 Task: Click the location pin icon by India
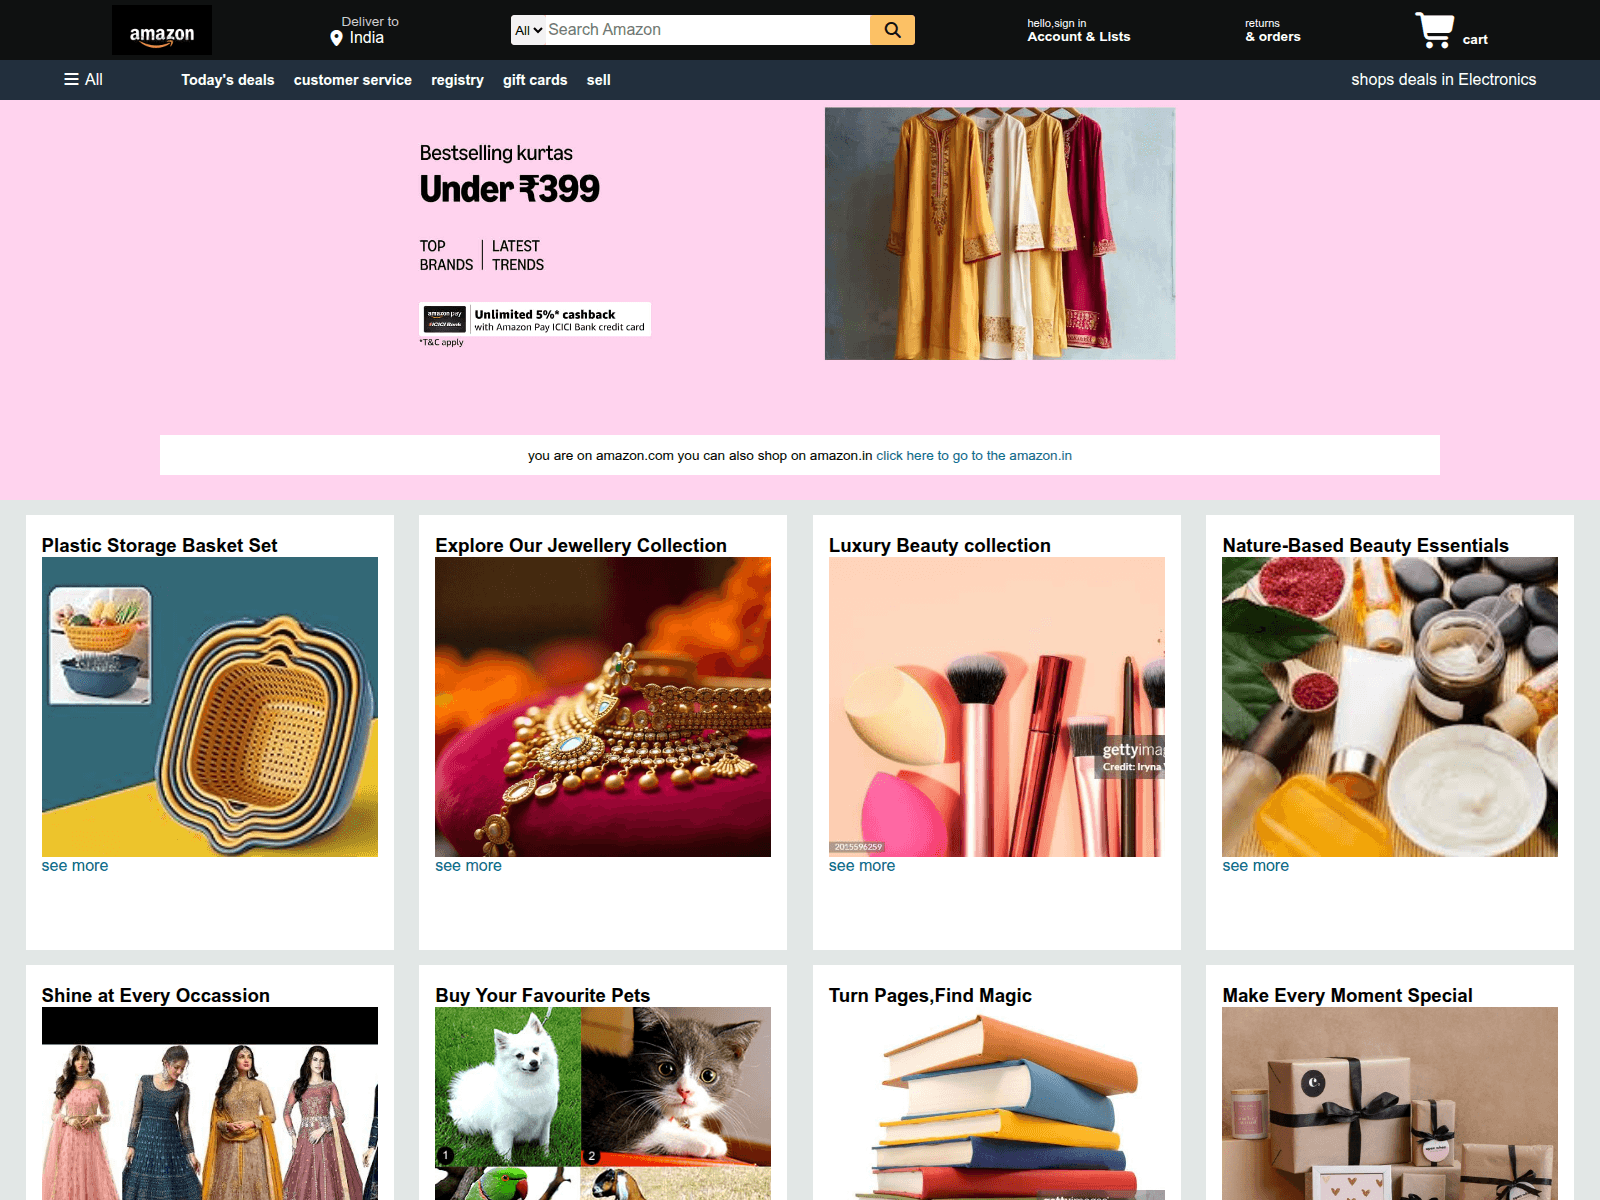pyautogui.click(x=337, y=38)
